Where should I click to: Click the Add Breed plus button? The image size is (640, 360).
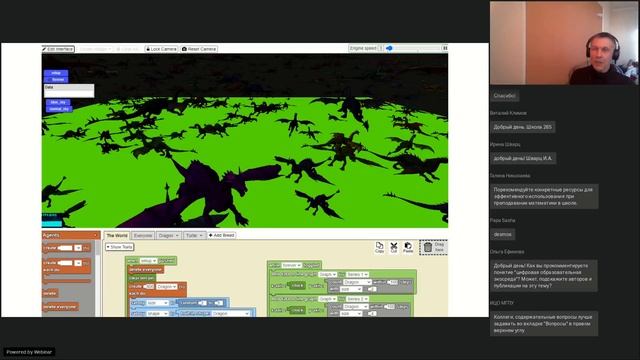(x=222, y=235)
